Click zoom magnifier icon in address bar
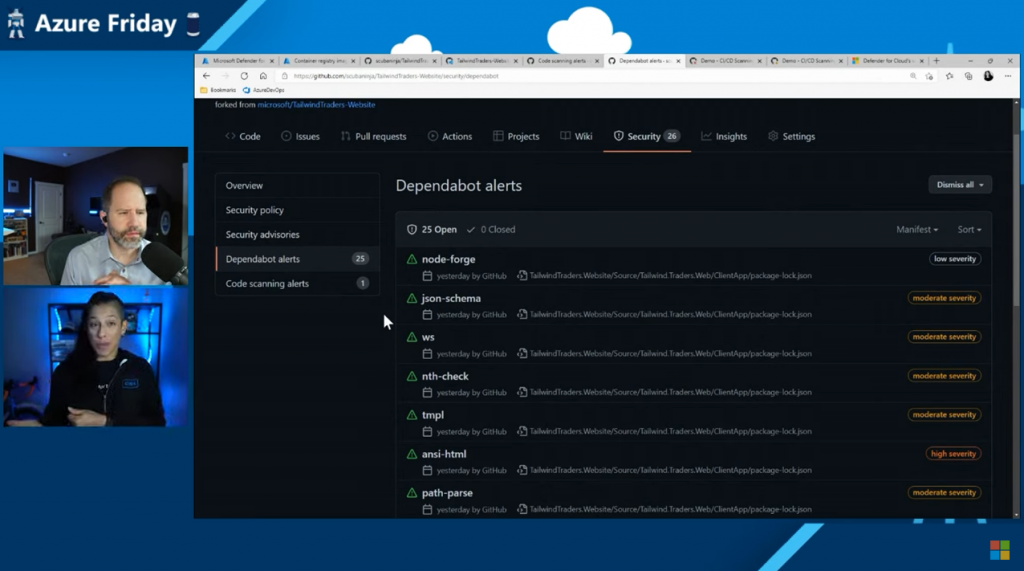 click(x=912, y=76)
